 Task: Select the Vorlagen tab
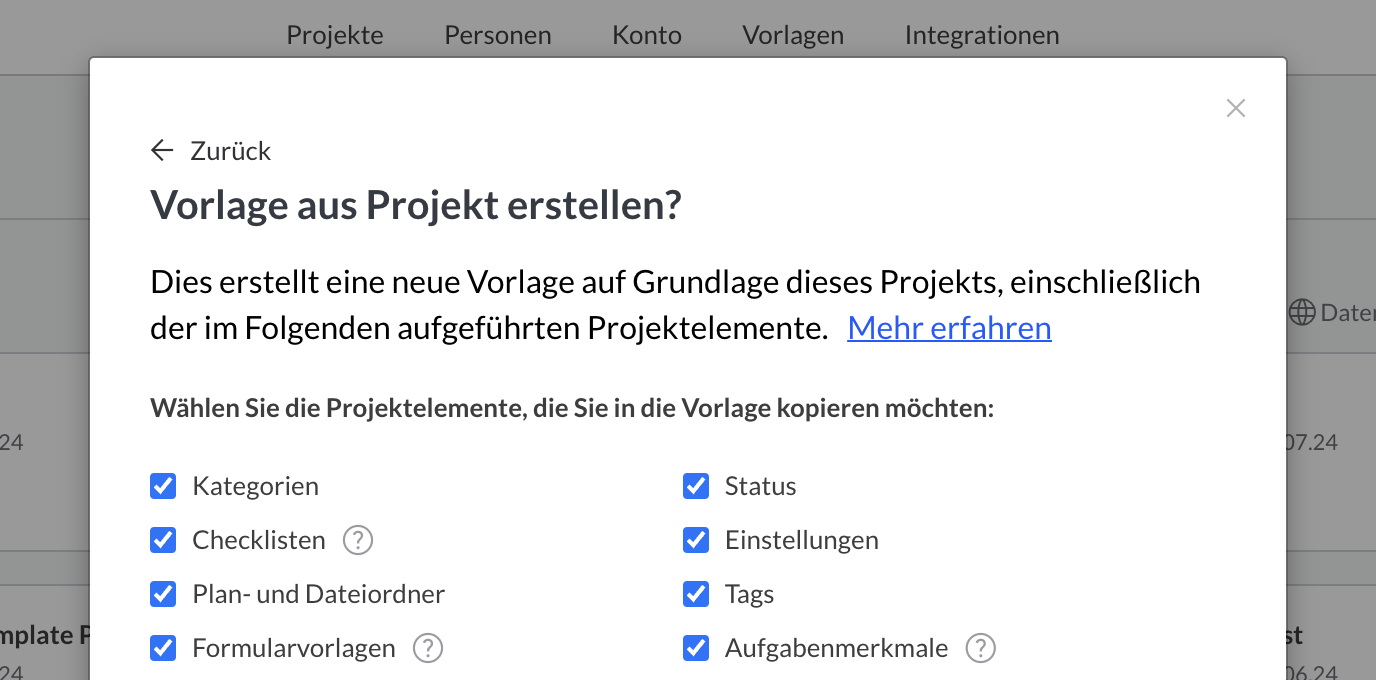(x=793, y=35)
